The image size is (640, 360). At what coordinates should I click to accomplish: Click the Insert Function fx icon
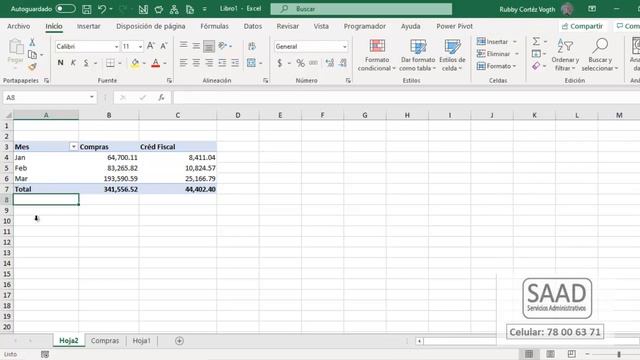(161, 98)
